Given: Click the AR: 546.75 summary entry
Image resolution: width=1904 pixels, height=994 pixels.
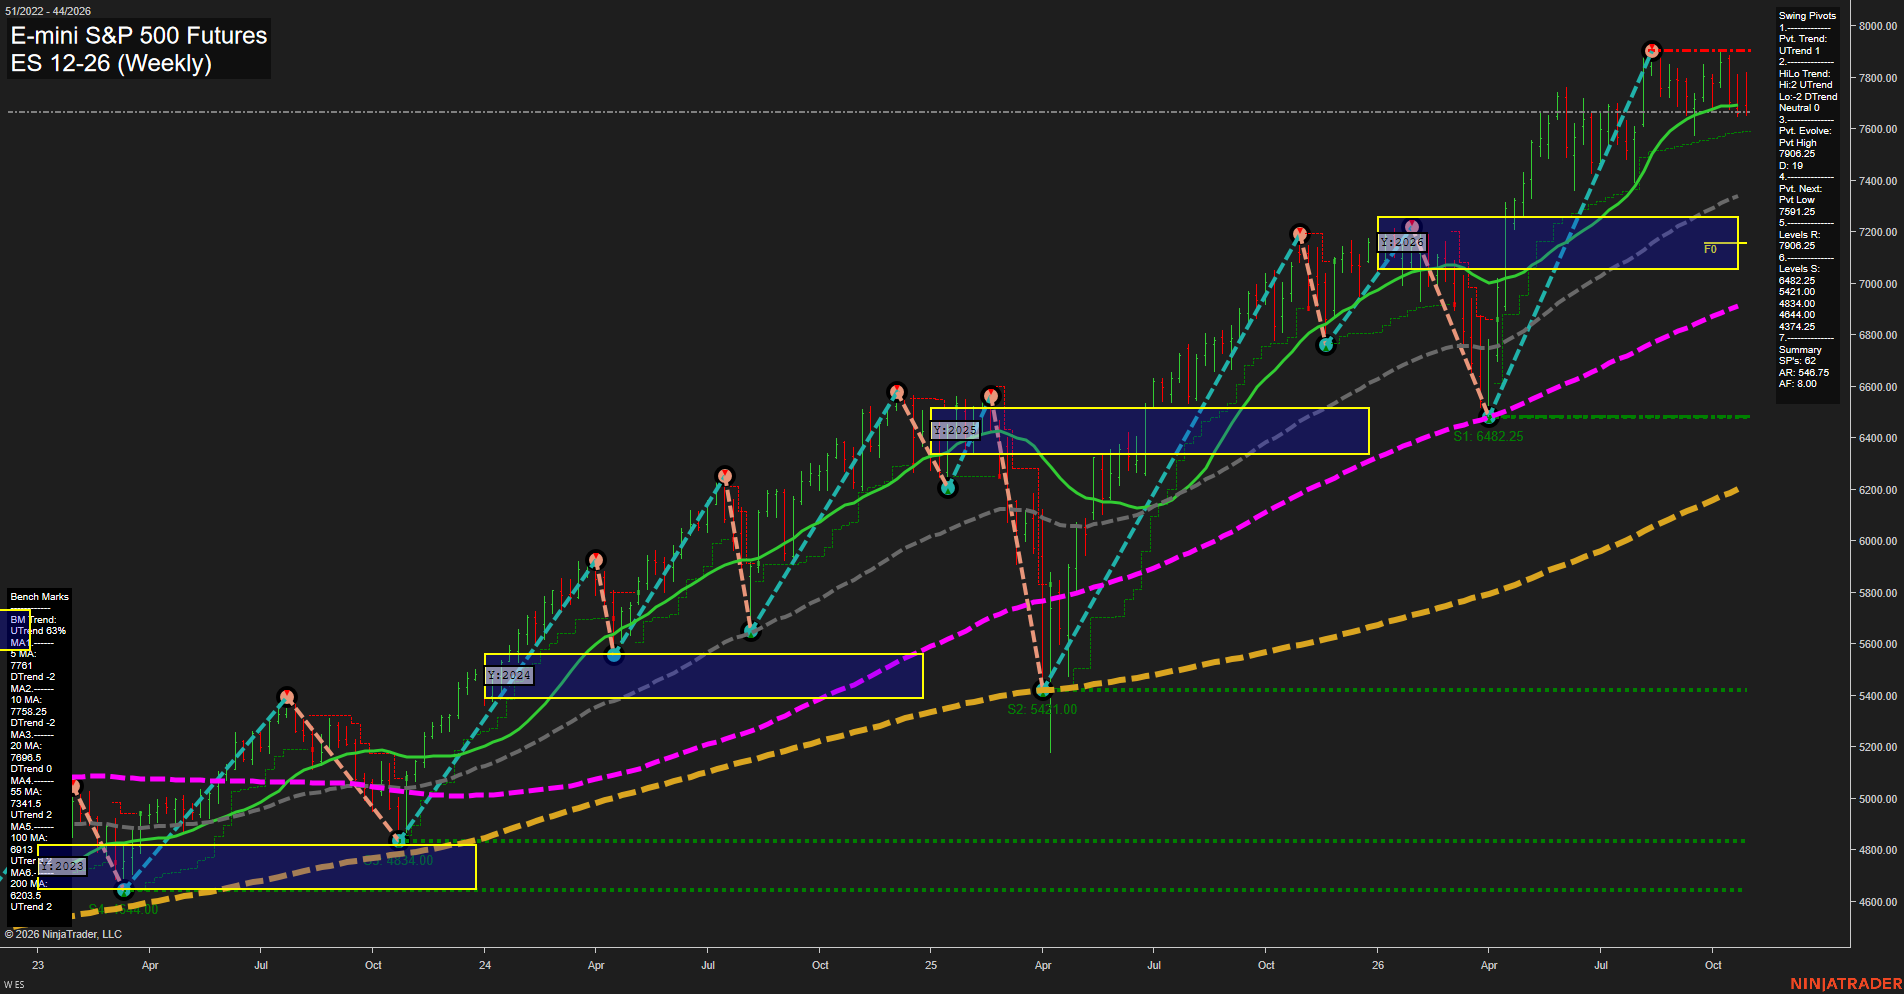Looking at the screenshot, I should [x=1804, y=373].
